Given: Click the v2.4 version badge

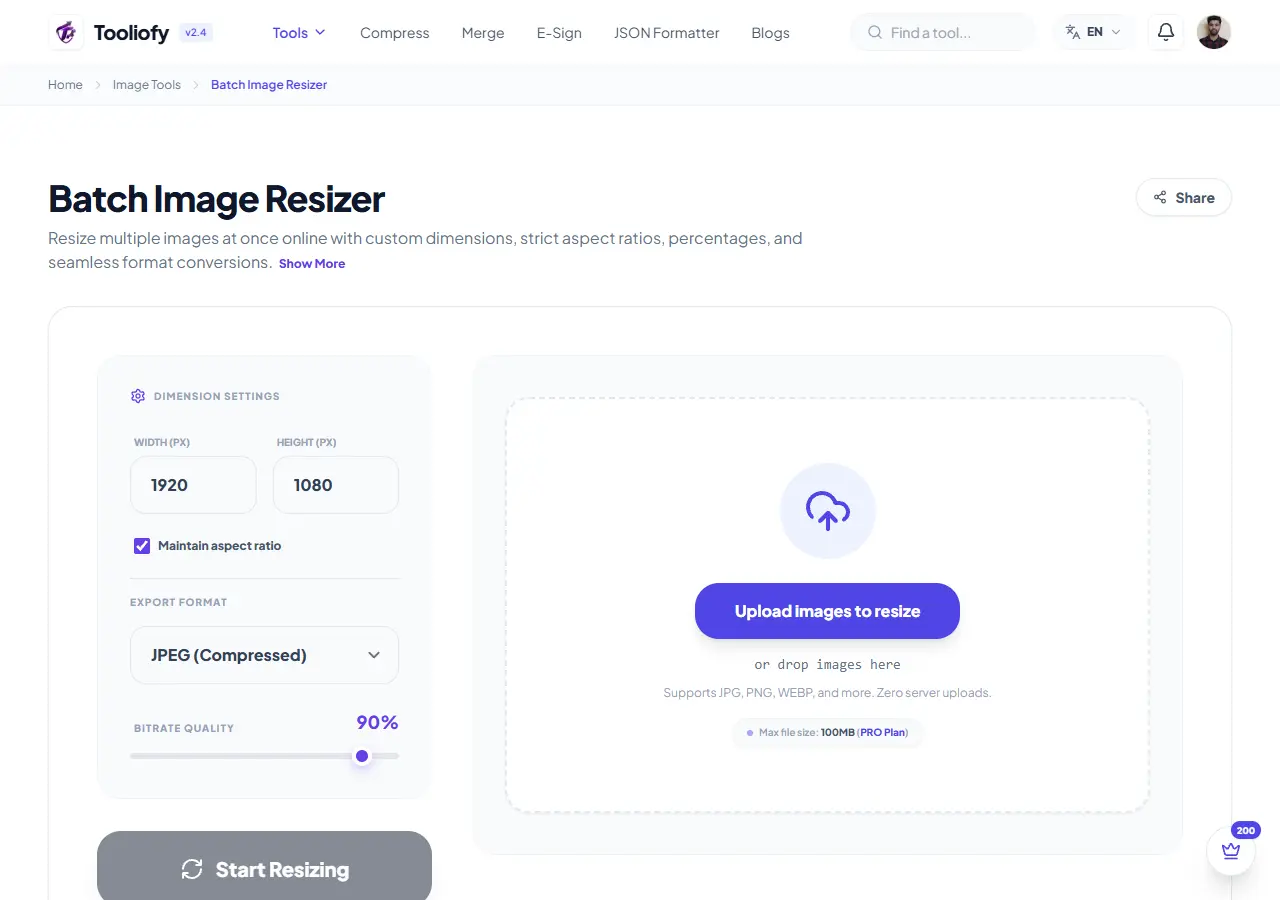Looking at the screenshot, I should pos(196,32).
